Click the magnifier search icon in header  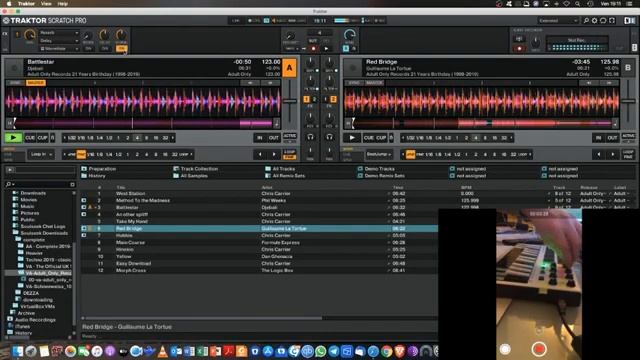tap(586, 20)
